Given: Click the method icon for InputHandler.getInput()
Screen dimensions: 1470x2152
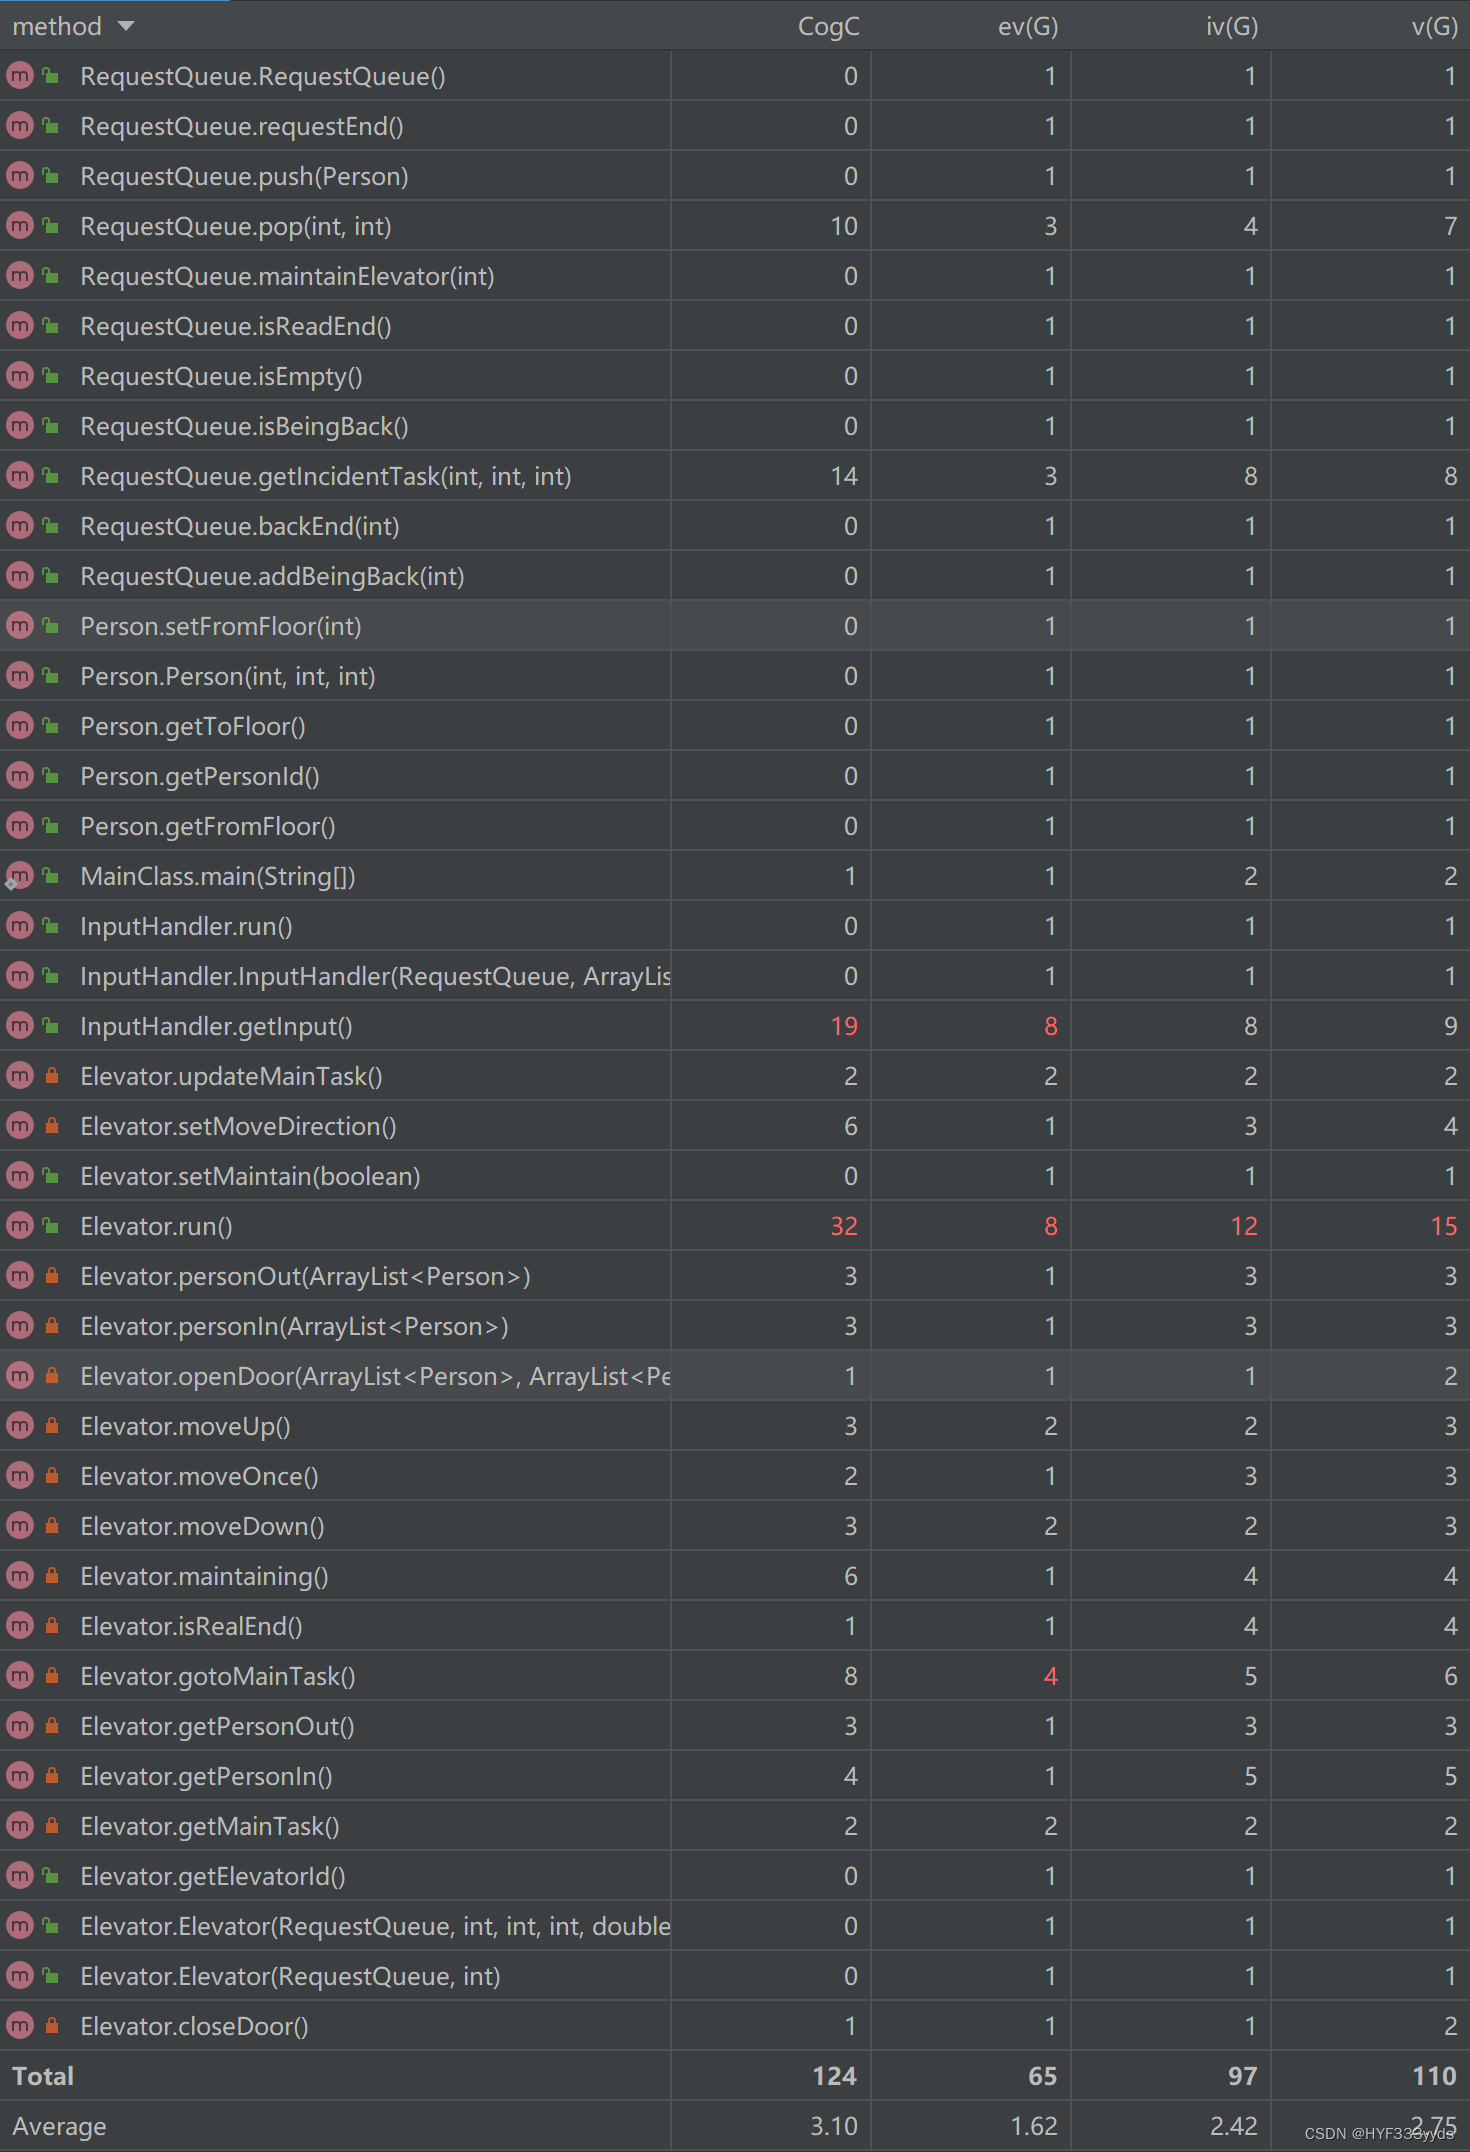Looking at the screenshot, I should (x=20, y=1026).
